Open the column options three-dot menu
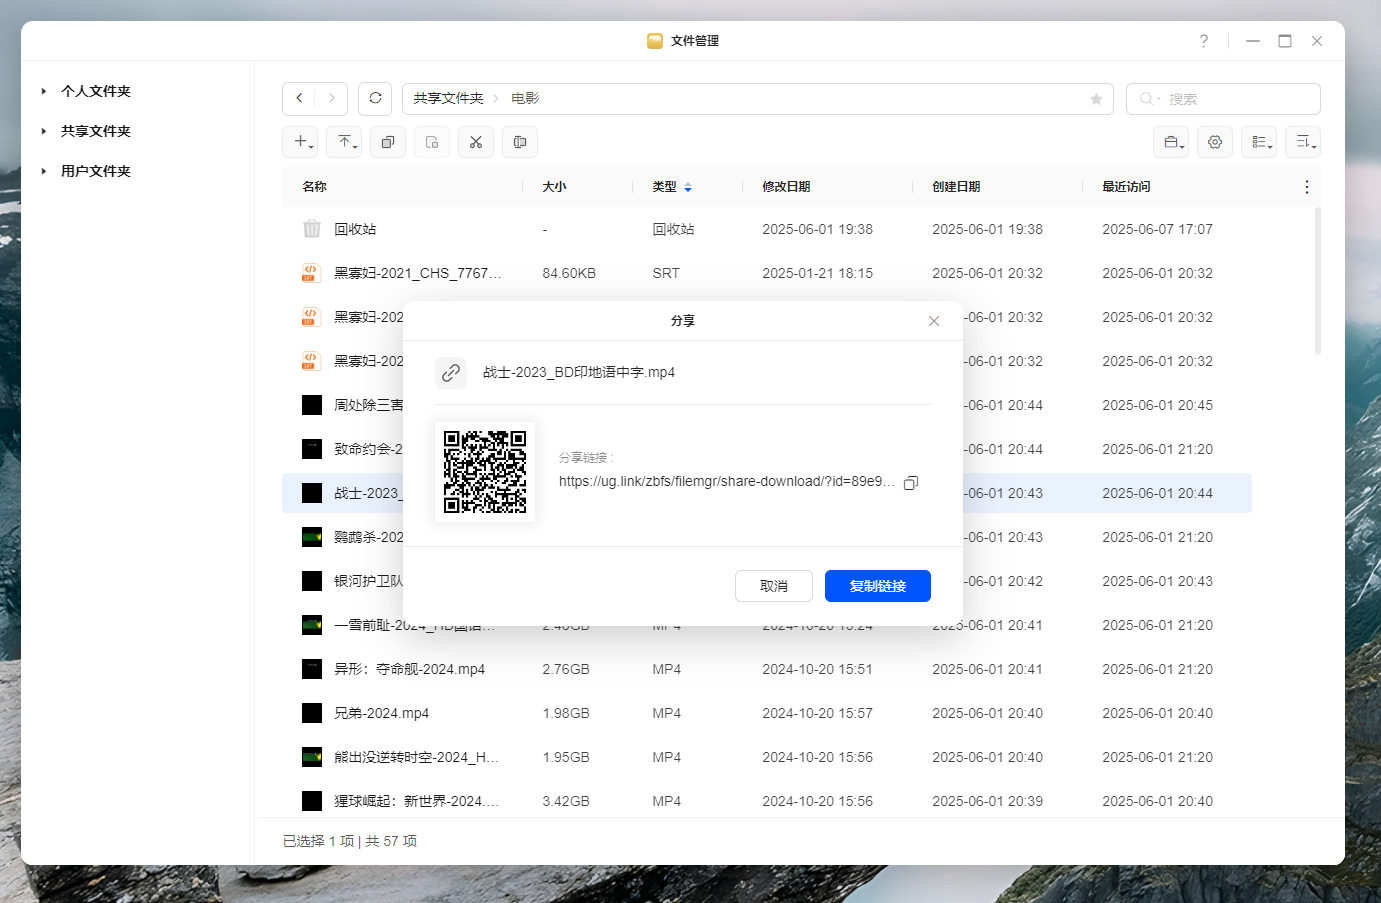Screen dimensions: 1381x903 click(1306, 187)
